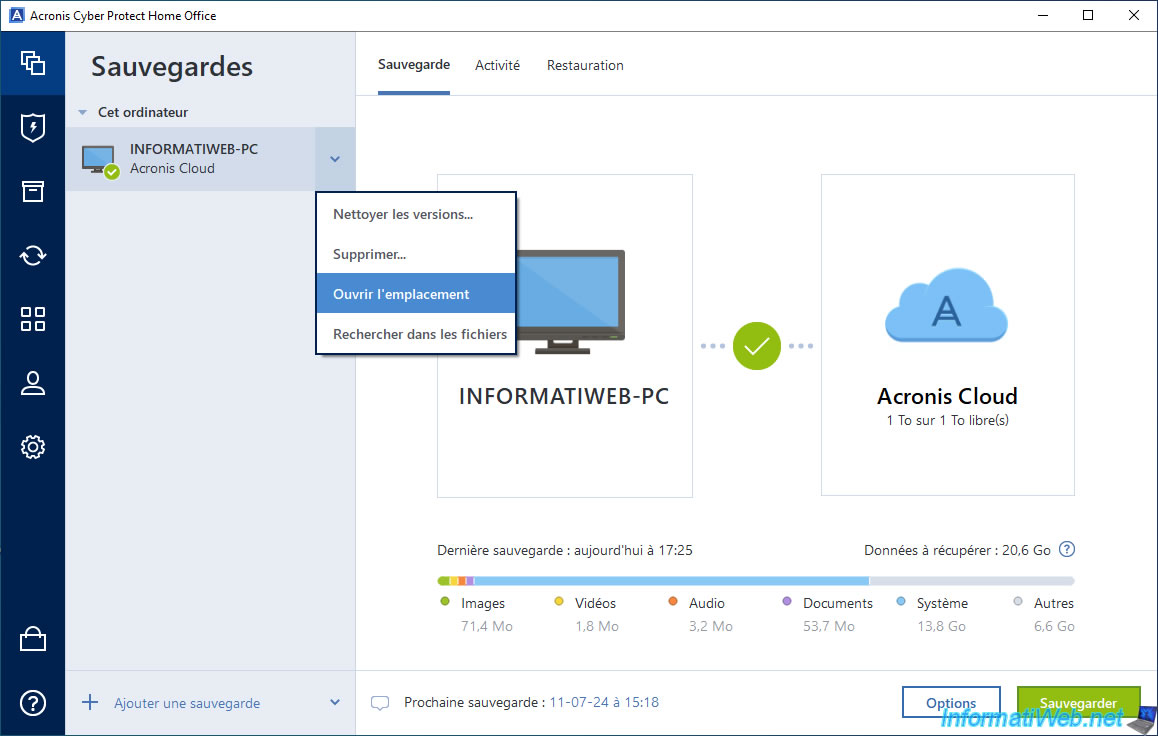
Task: Open the Protection shield sidebar icon
Action: click(x=32, y=128)
